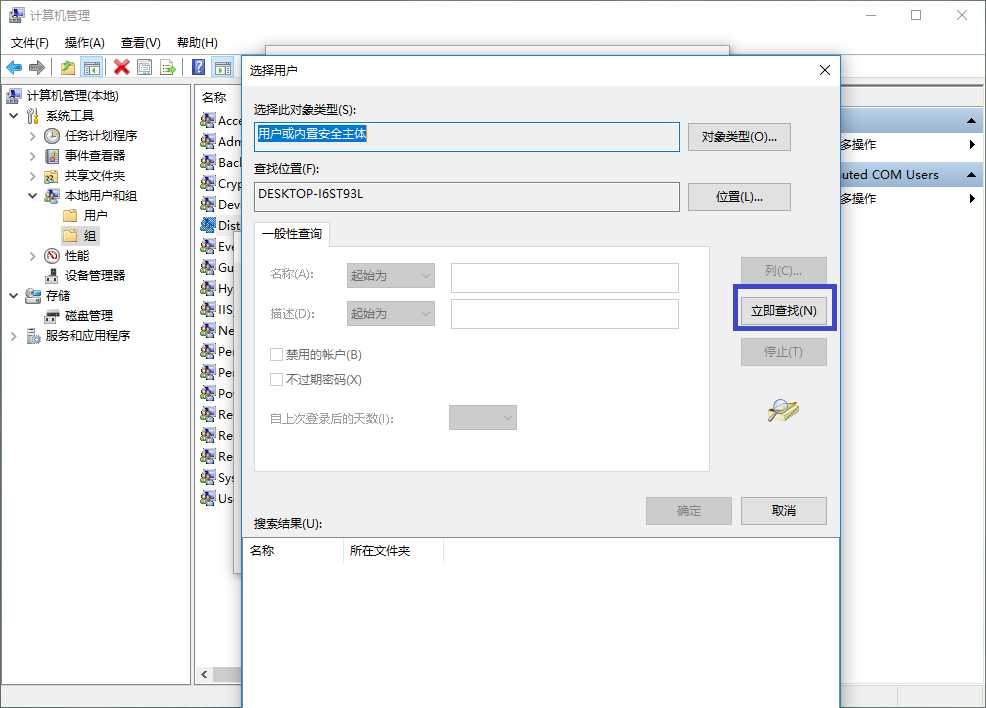Click the 位置(L)... button
Viewport: 986px width, 708px height.
[x=739, y=197]
